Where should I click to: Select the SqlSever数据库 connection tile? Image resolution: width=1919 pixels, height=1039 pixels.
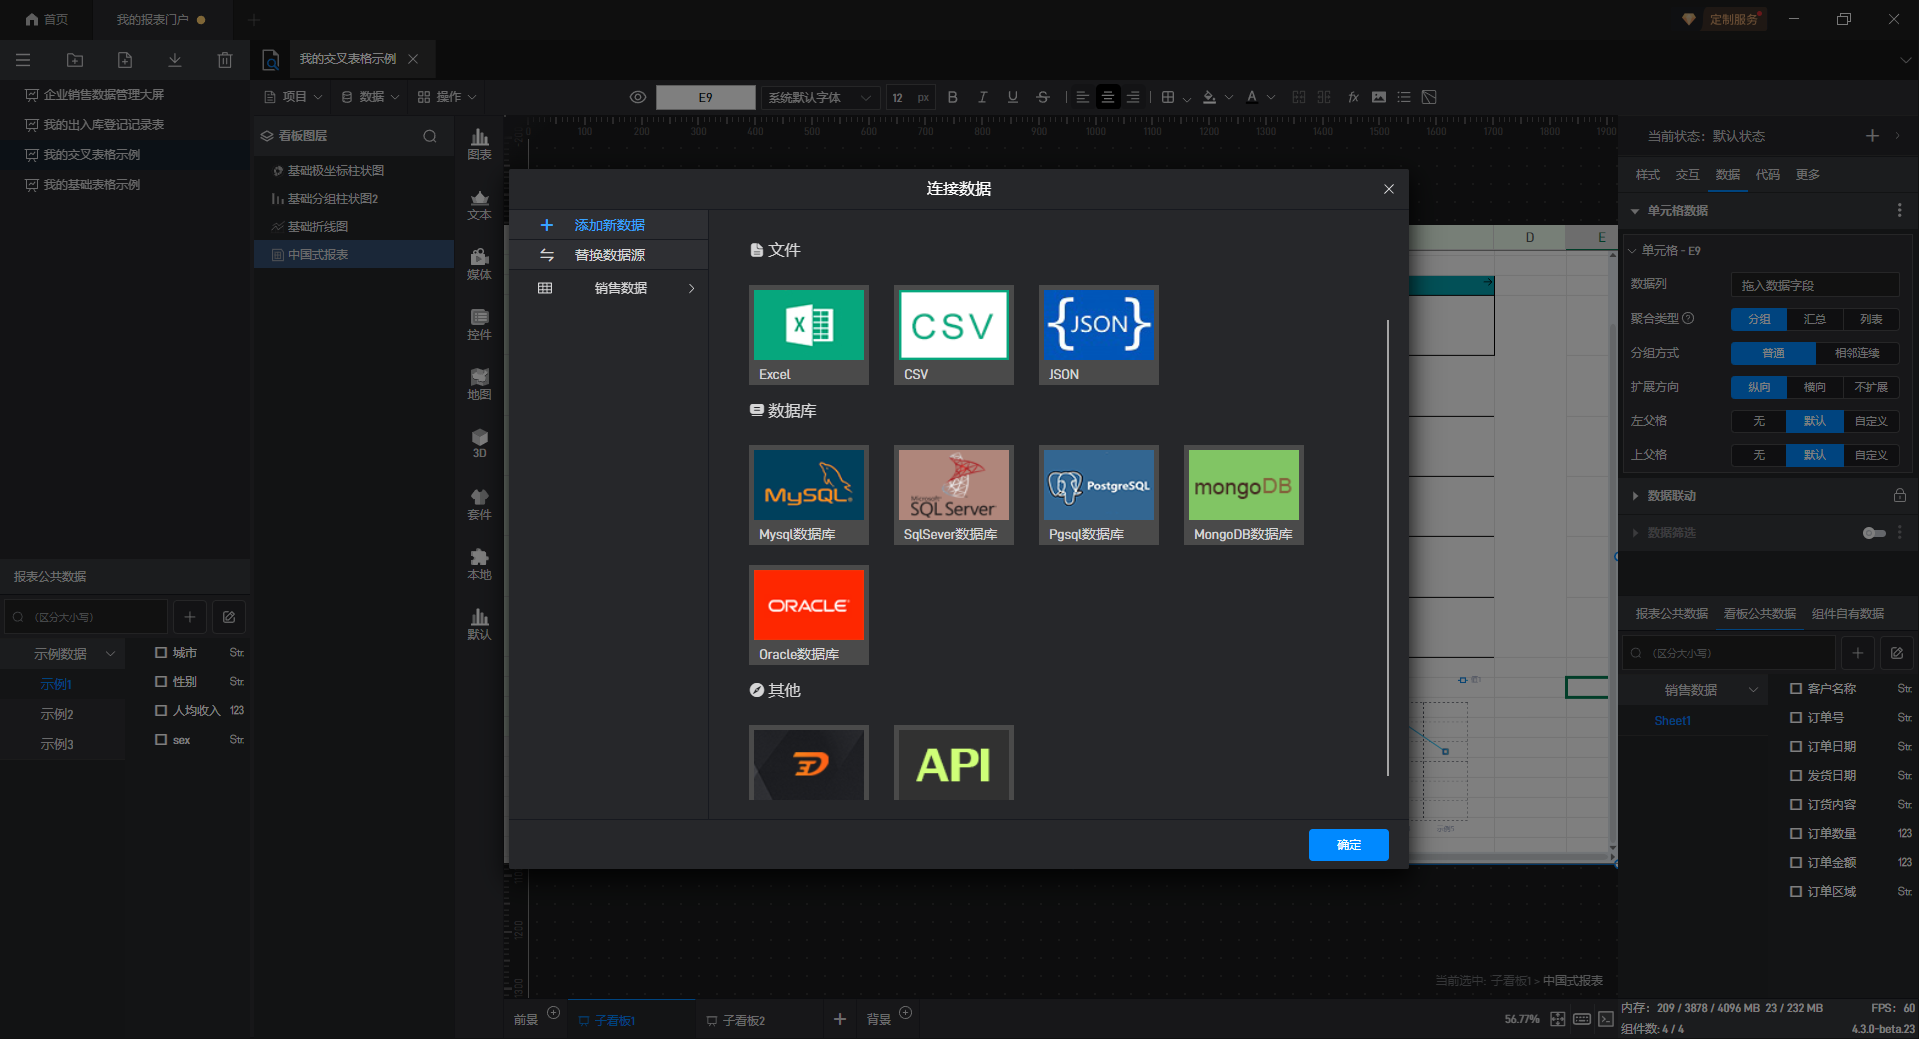(x=953, y=495)
